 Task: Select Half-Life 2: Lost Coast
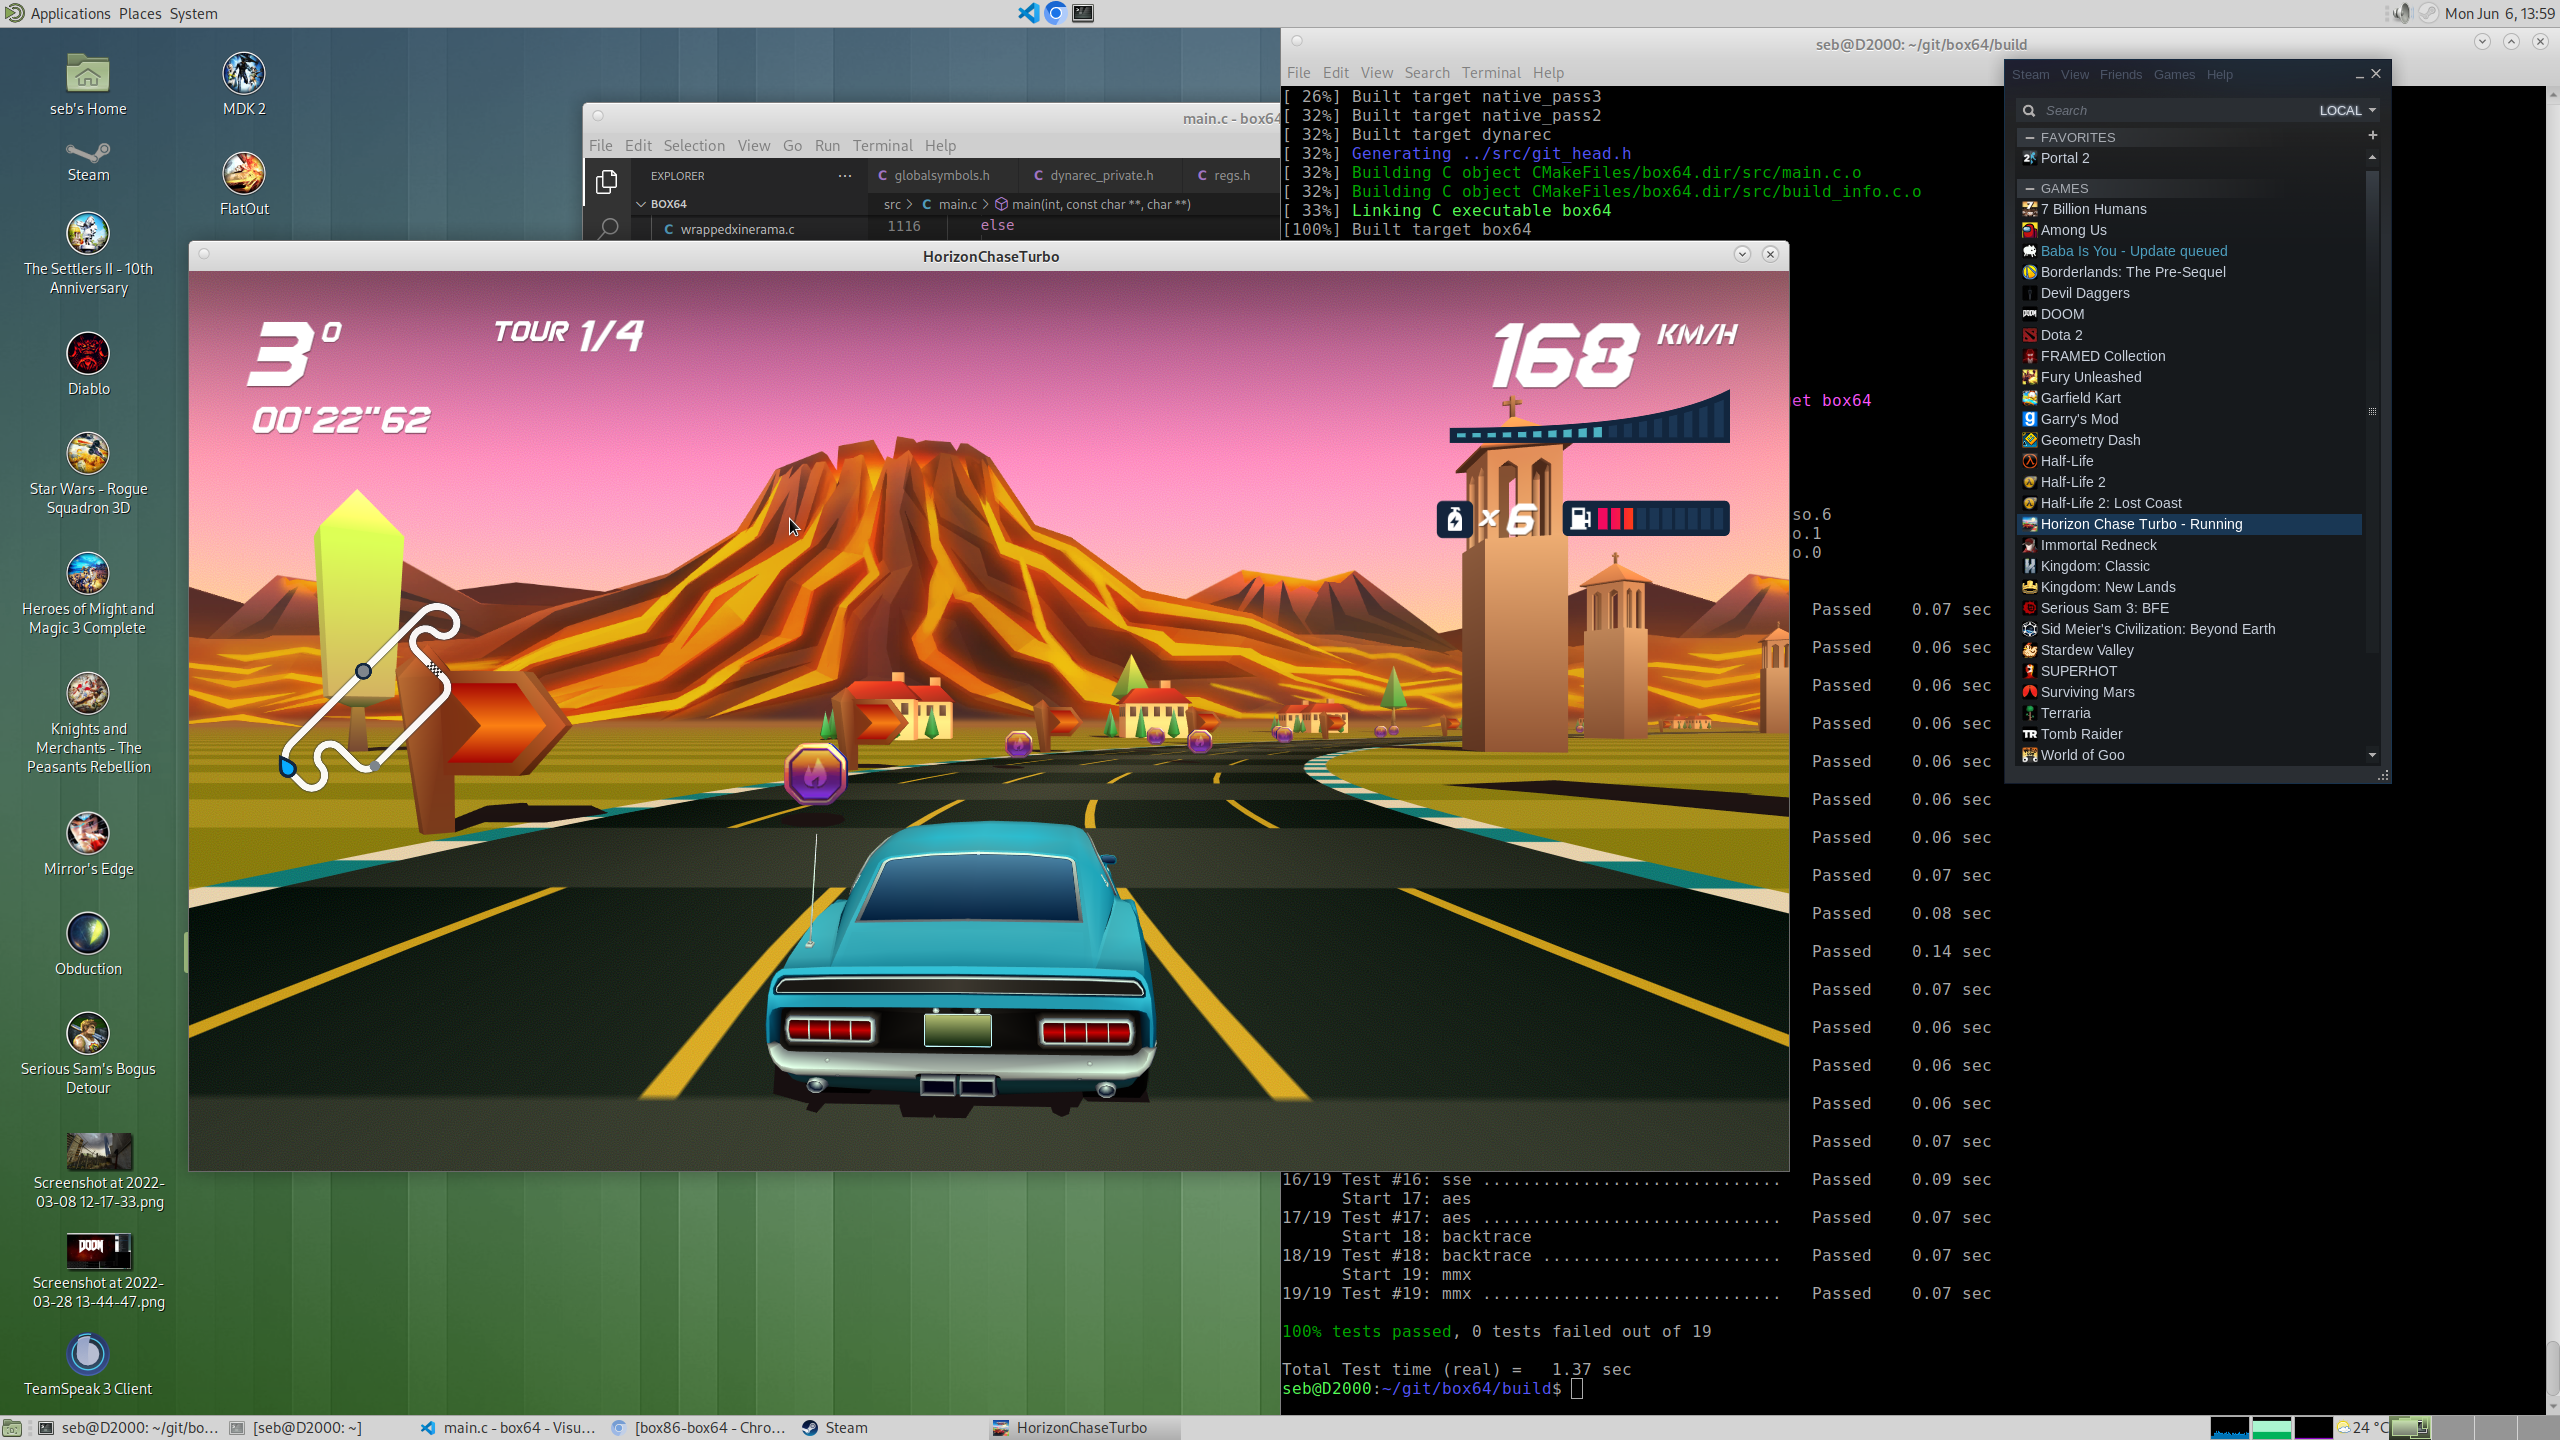[x=2190, y=503]
